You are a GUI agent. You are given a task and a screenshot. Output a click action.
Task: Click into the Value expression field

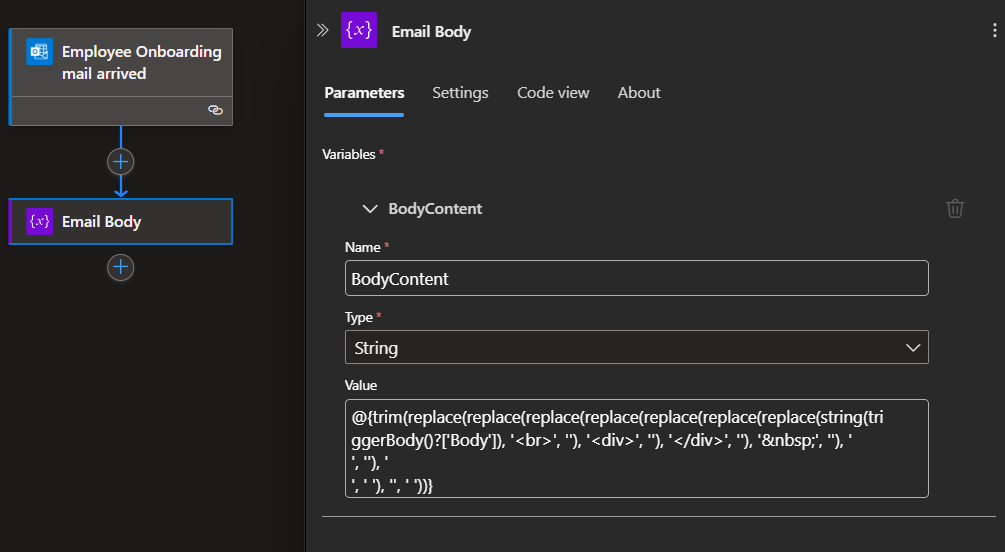point(636,448)
